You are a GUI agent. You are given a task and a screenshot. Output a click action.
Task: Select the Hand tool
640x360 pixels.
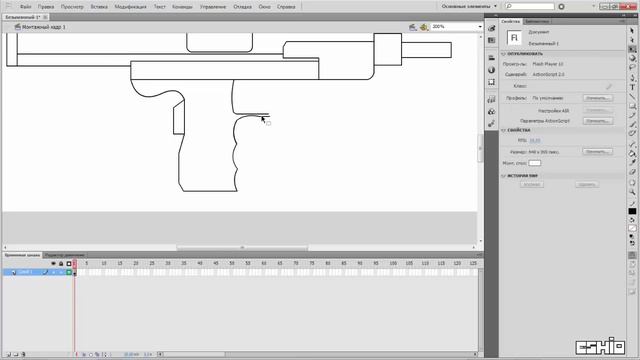(x=632, y=183)
